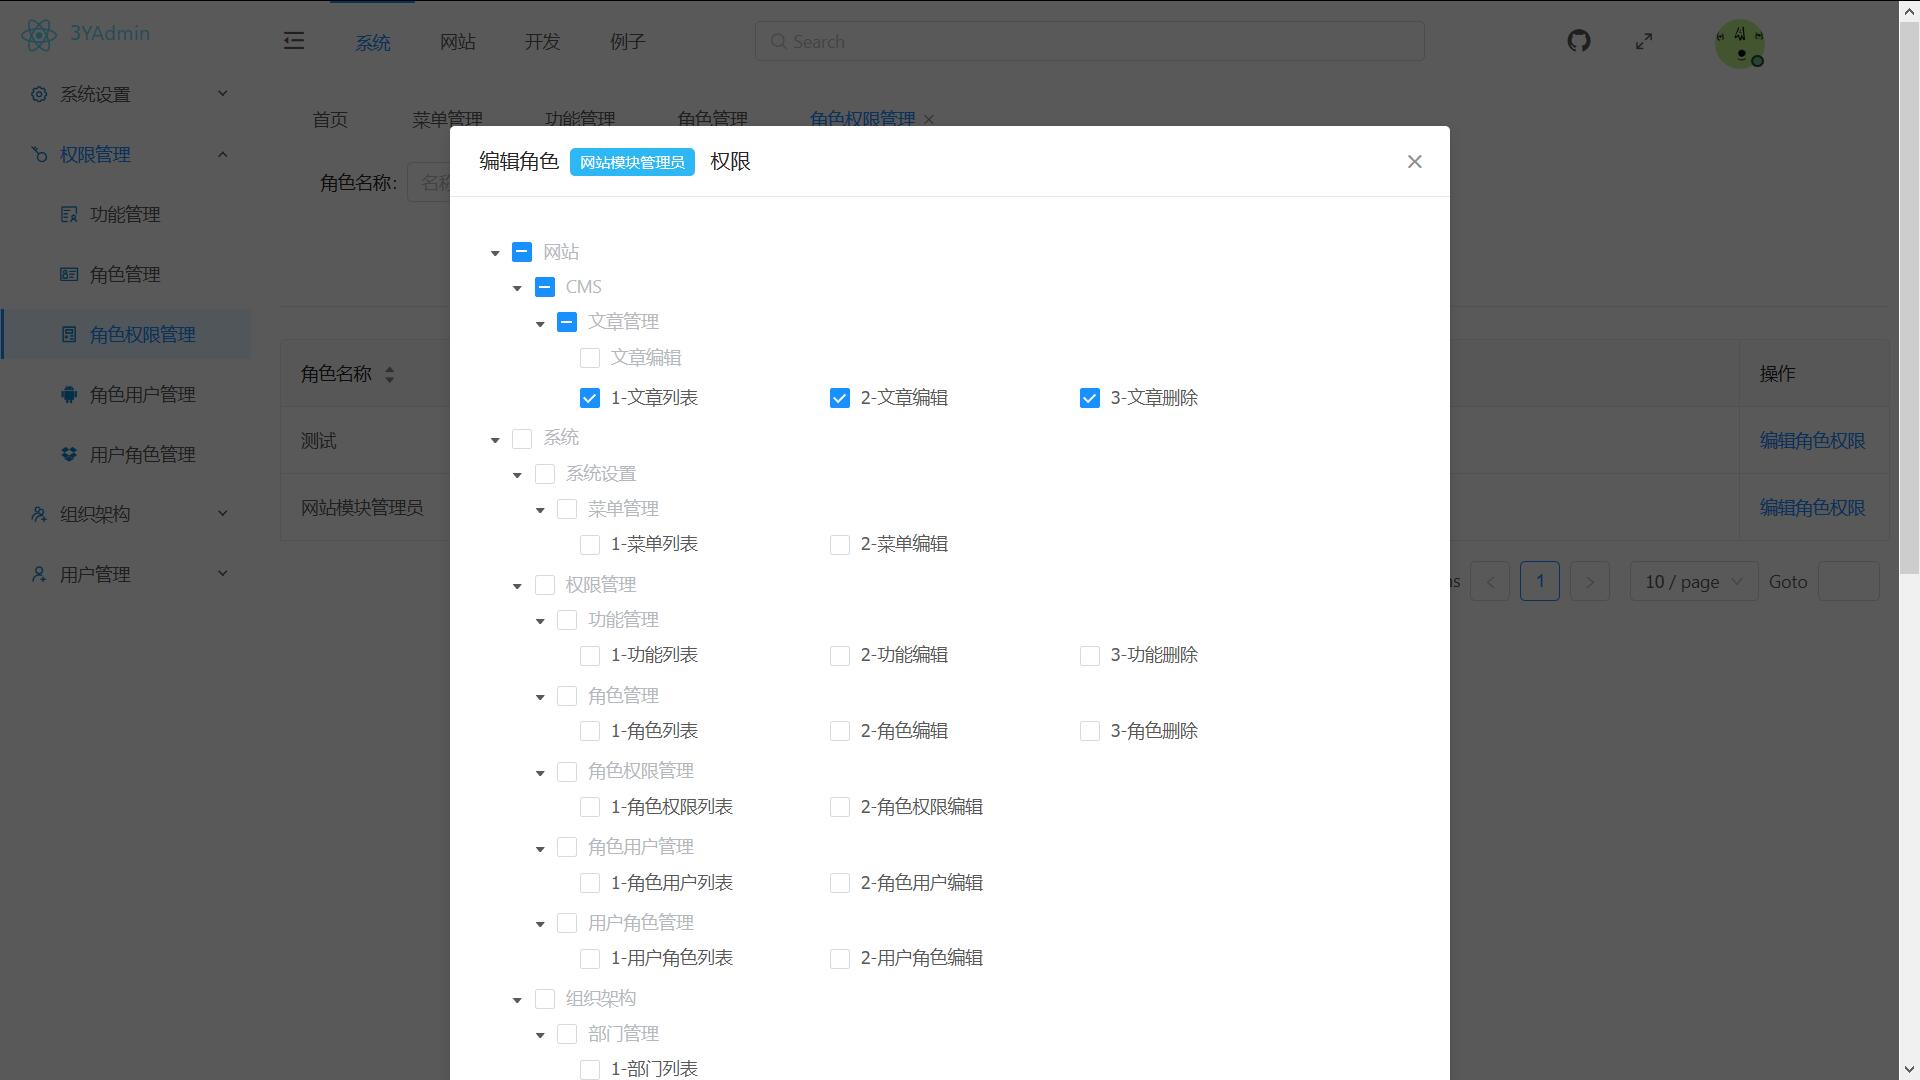The image size is (1920, 1080).
Task: Open the 10 / page size dropdown
Action: (1693, 581)
